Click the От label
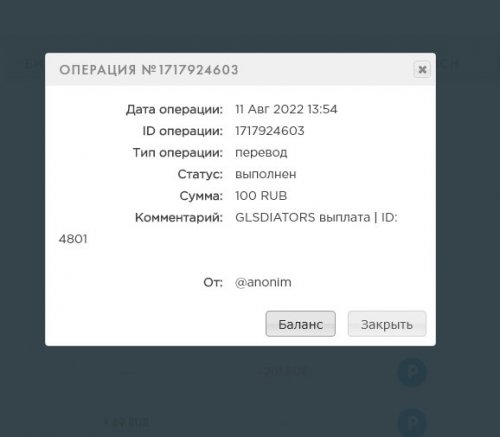Image resolution: width=500 pixels, height=437 pixels. click(x=213, y=282)
